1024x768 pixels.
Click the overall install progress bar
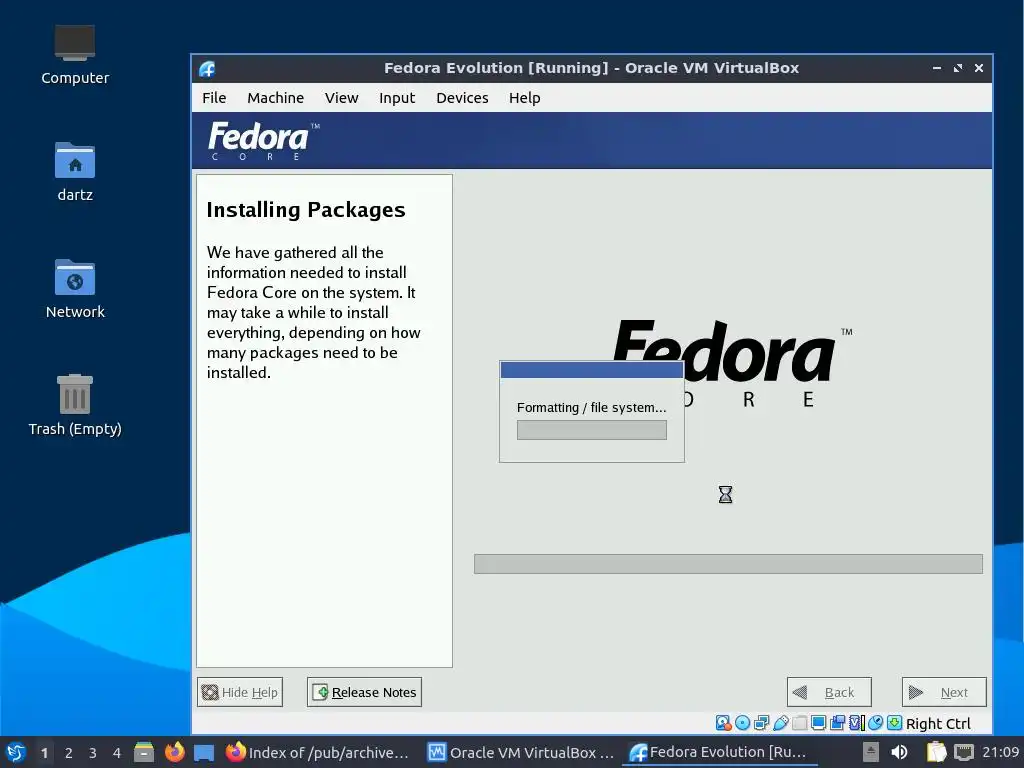point(728,564)
